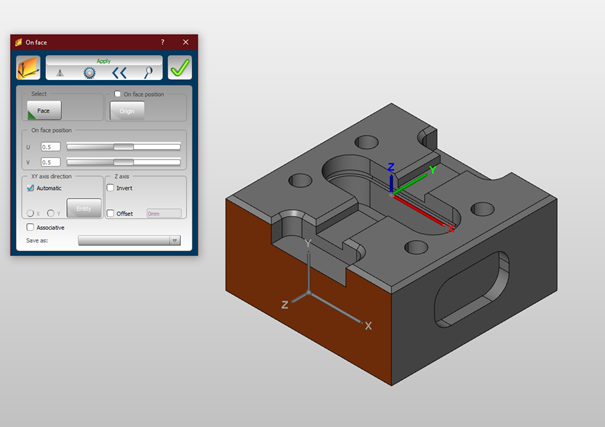Click the magnifier preview icon
Viewport: 605px width, 427px height.
(x=148, y=72)
